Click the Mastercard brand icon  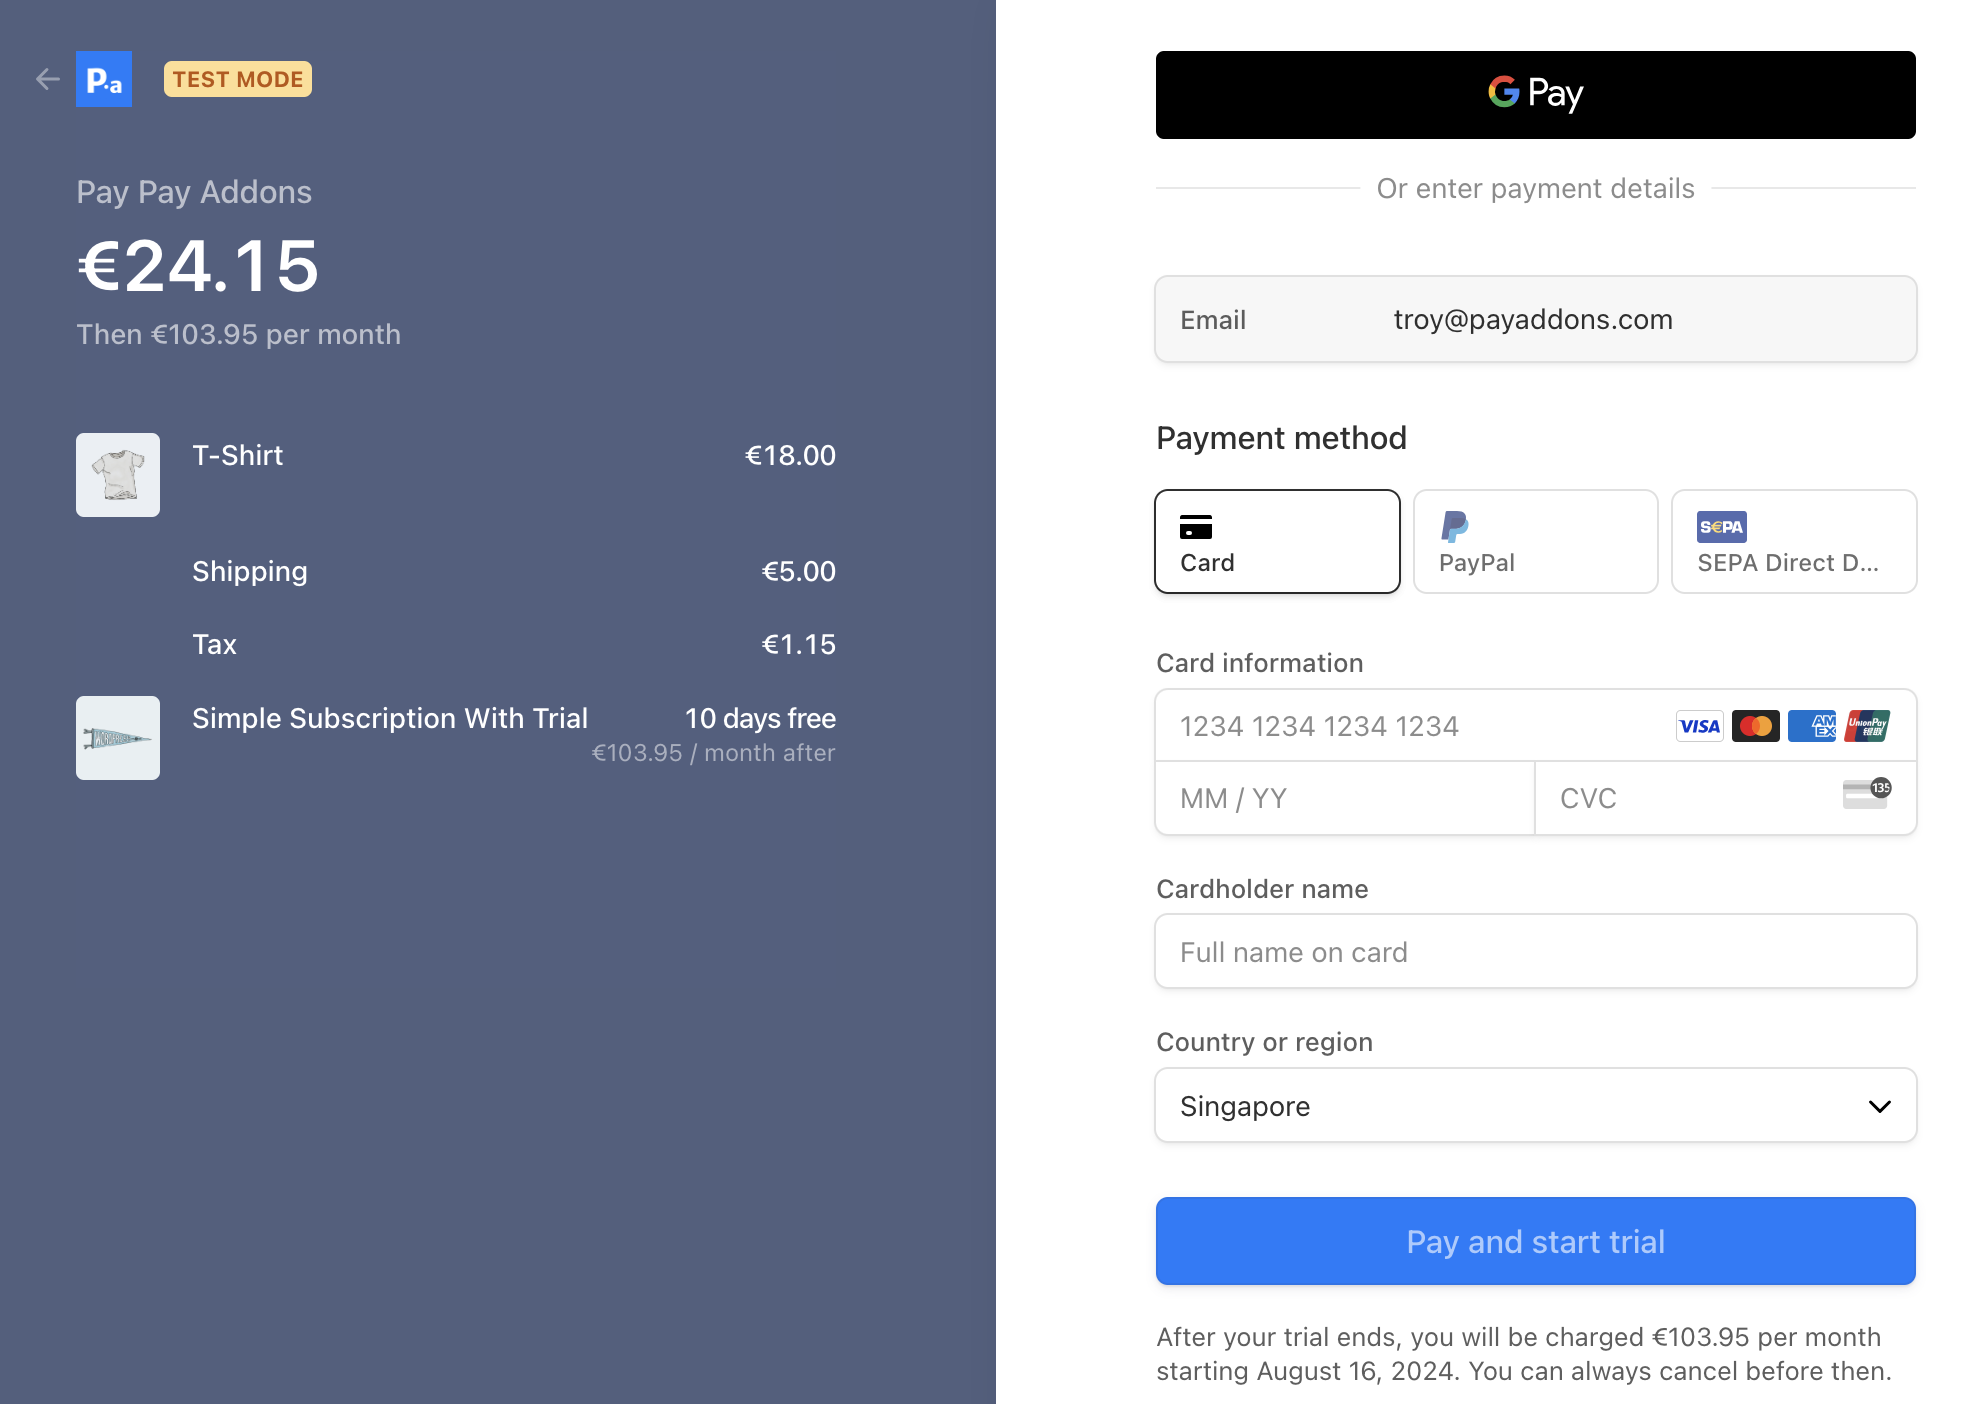[1755, 726]
